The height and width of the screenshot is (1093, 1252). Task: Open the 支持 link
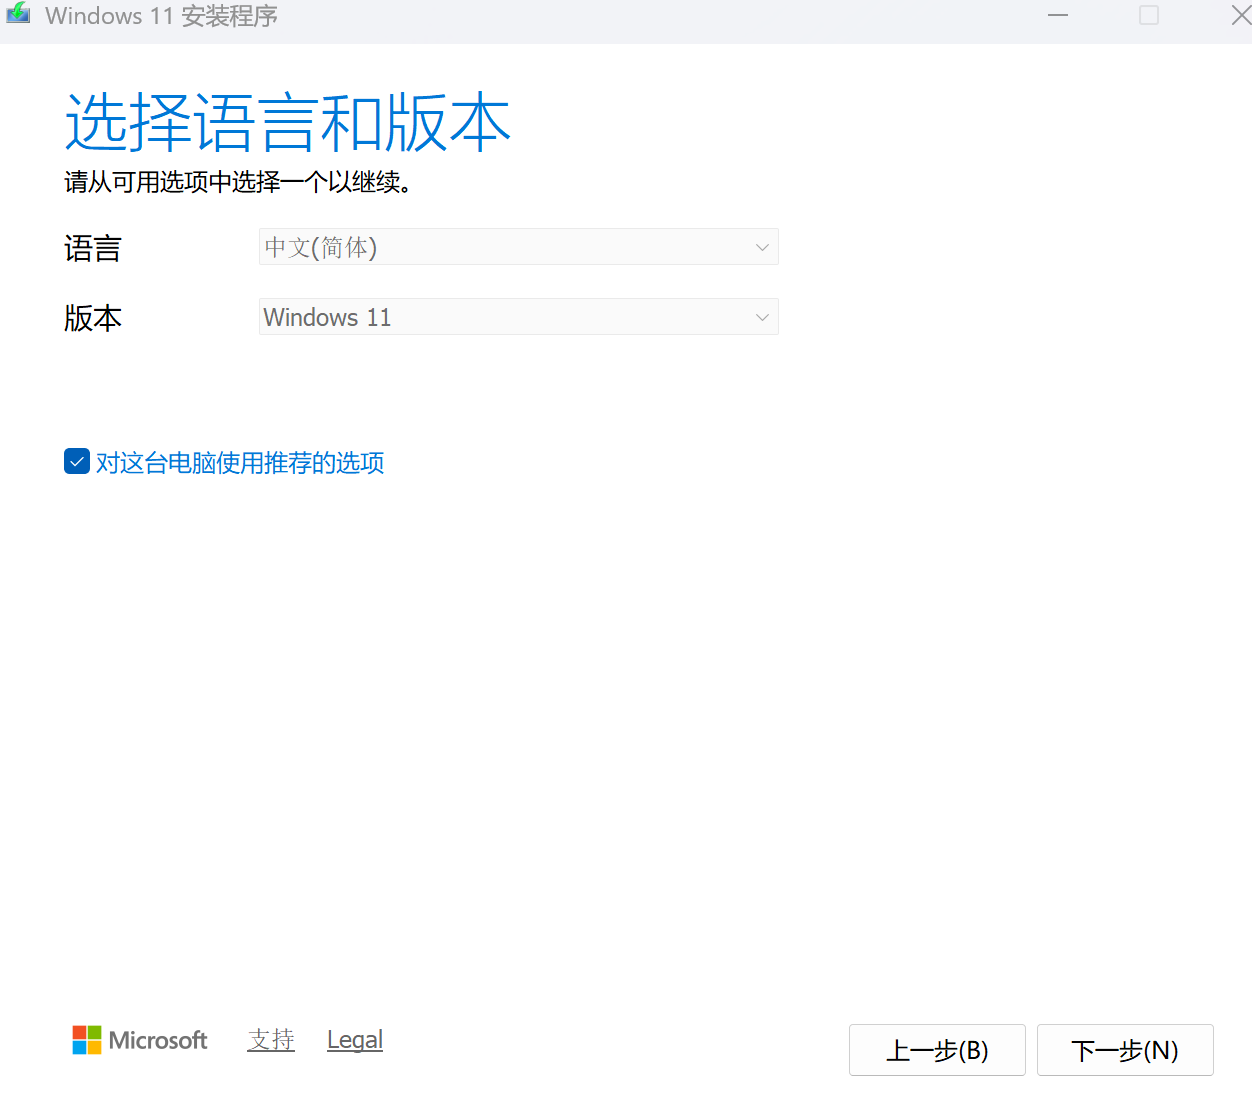pos(271,1040)
